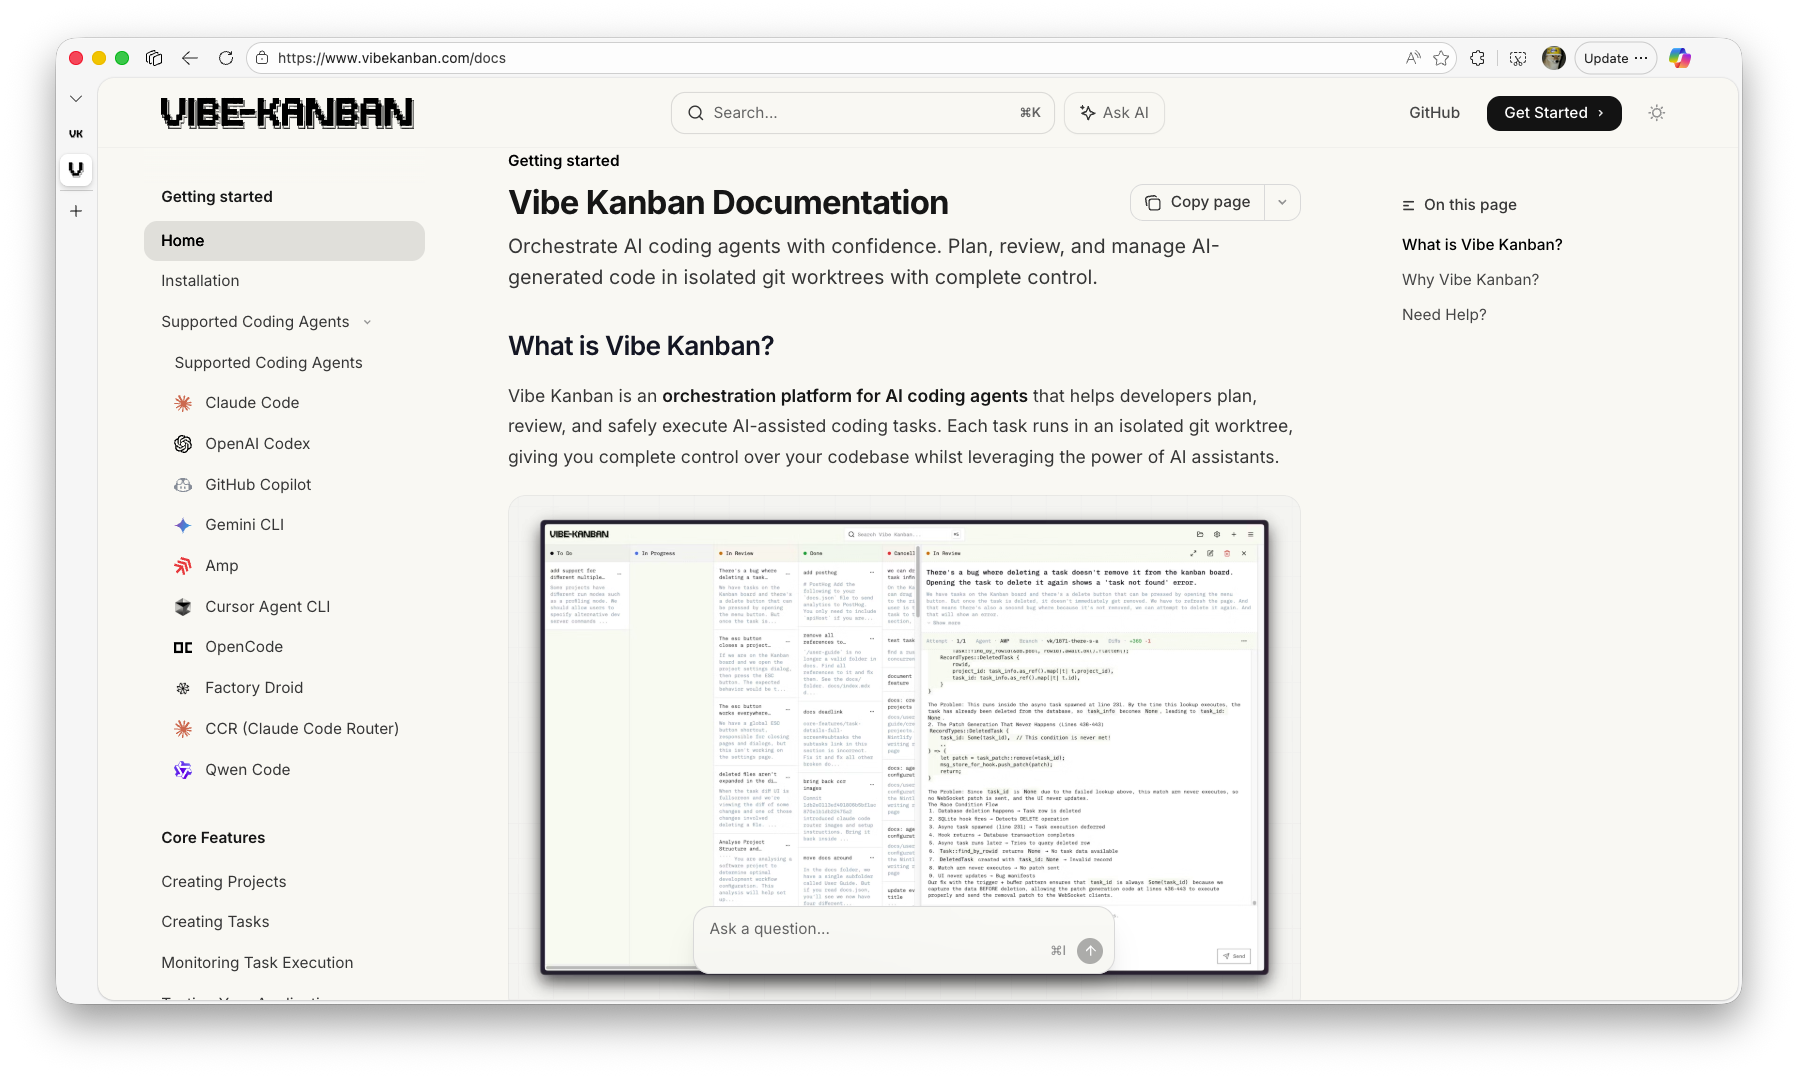Collapse Supported Coding Agents group chevron
The height and width of the screenshot is (1078, 1798).
coord(367,322)
